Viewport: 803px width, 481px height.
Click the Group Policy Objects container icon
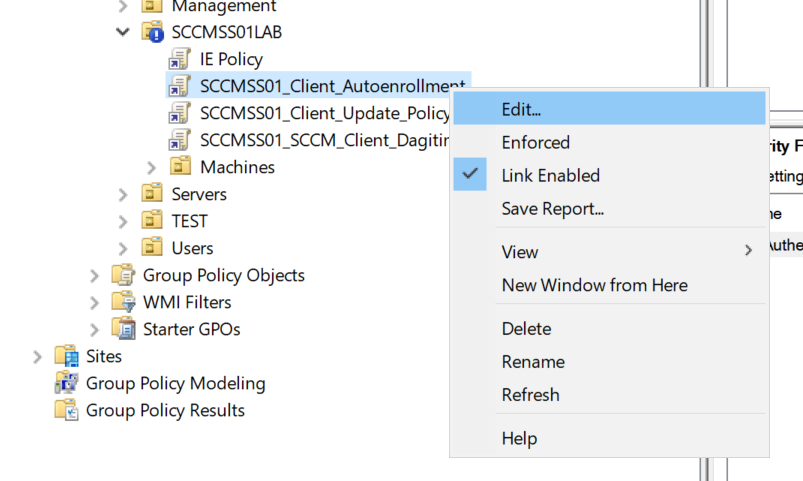point(123,275)
